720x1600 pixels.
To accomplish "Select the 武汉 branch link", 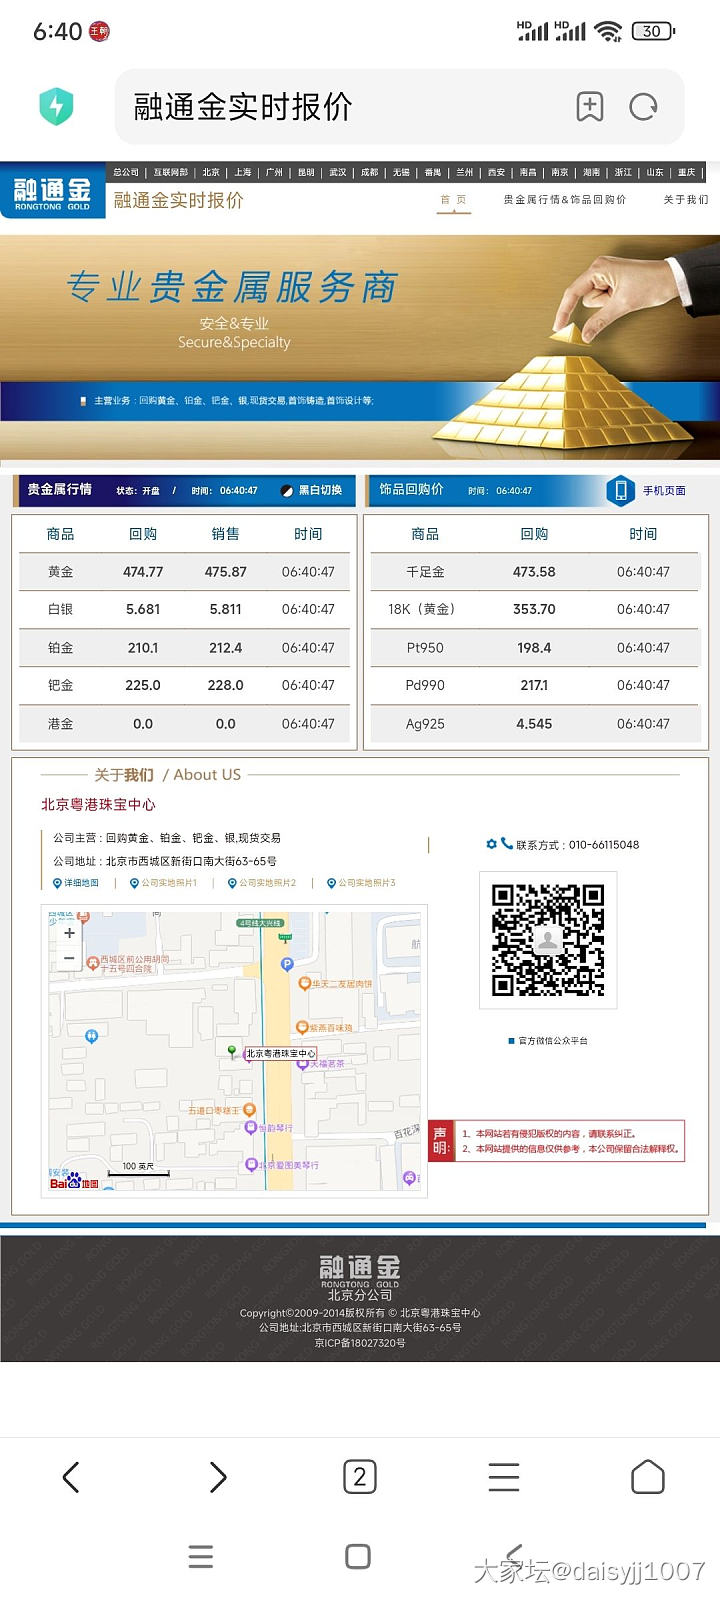I will pyautogui.click(x=338, y=172).
